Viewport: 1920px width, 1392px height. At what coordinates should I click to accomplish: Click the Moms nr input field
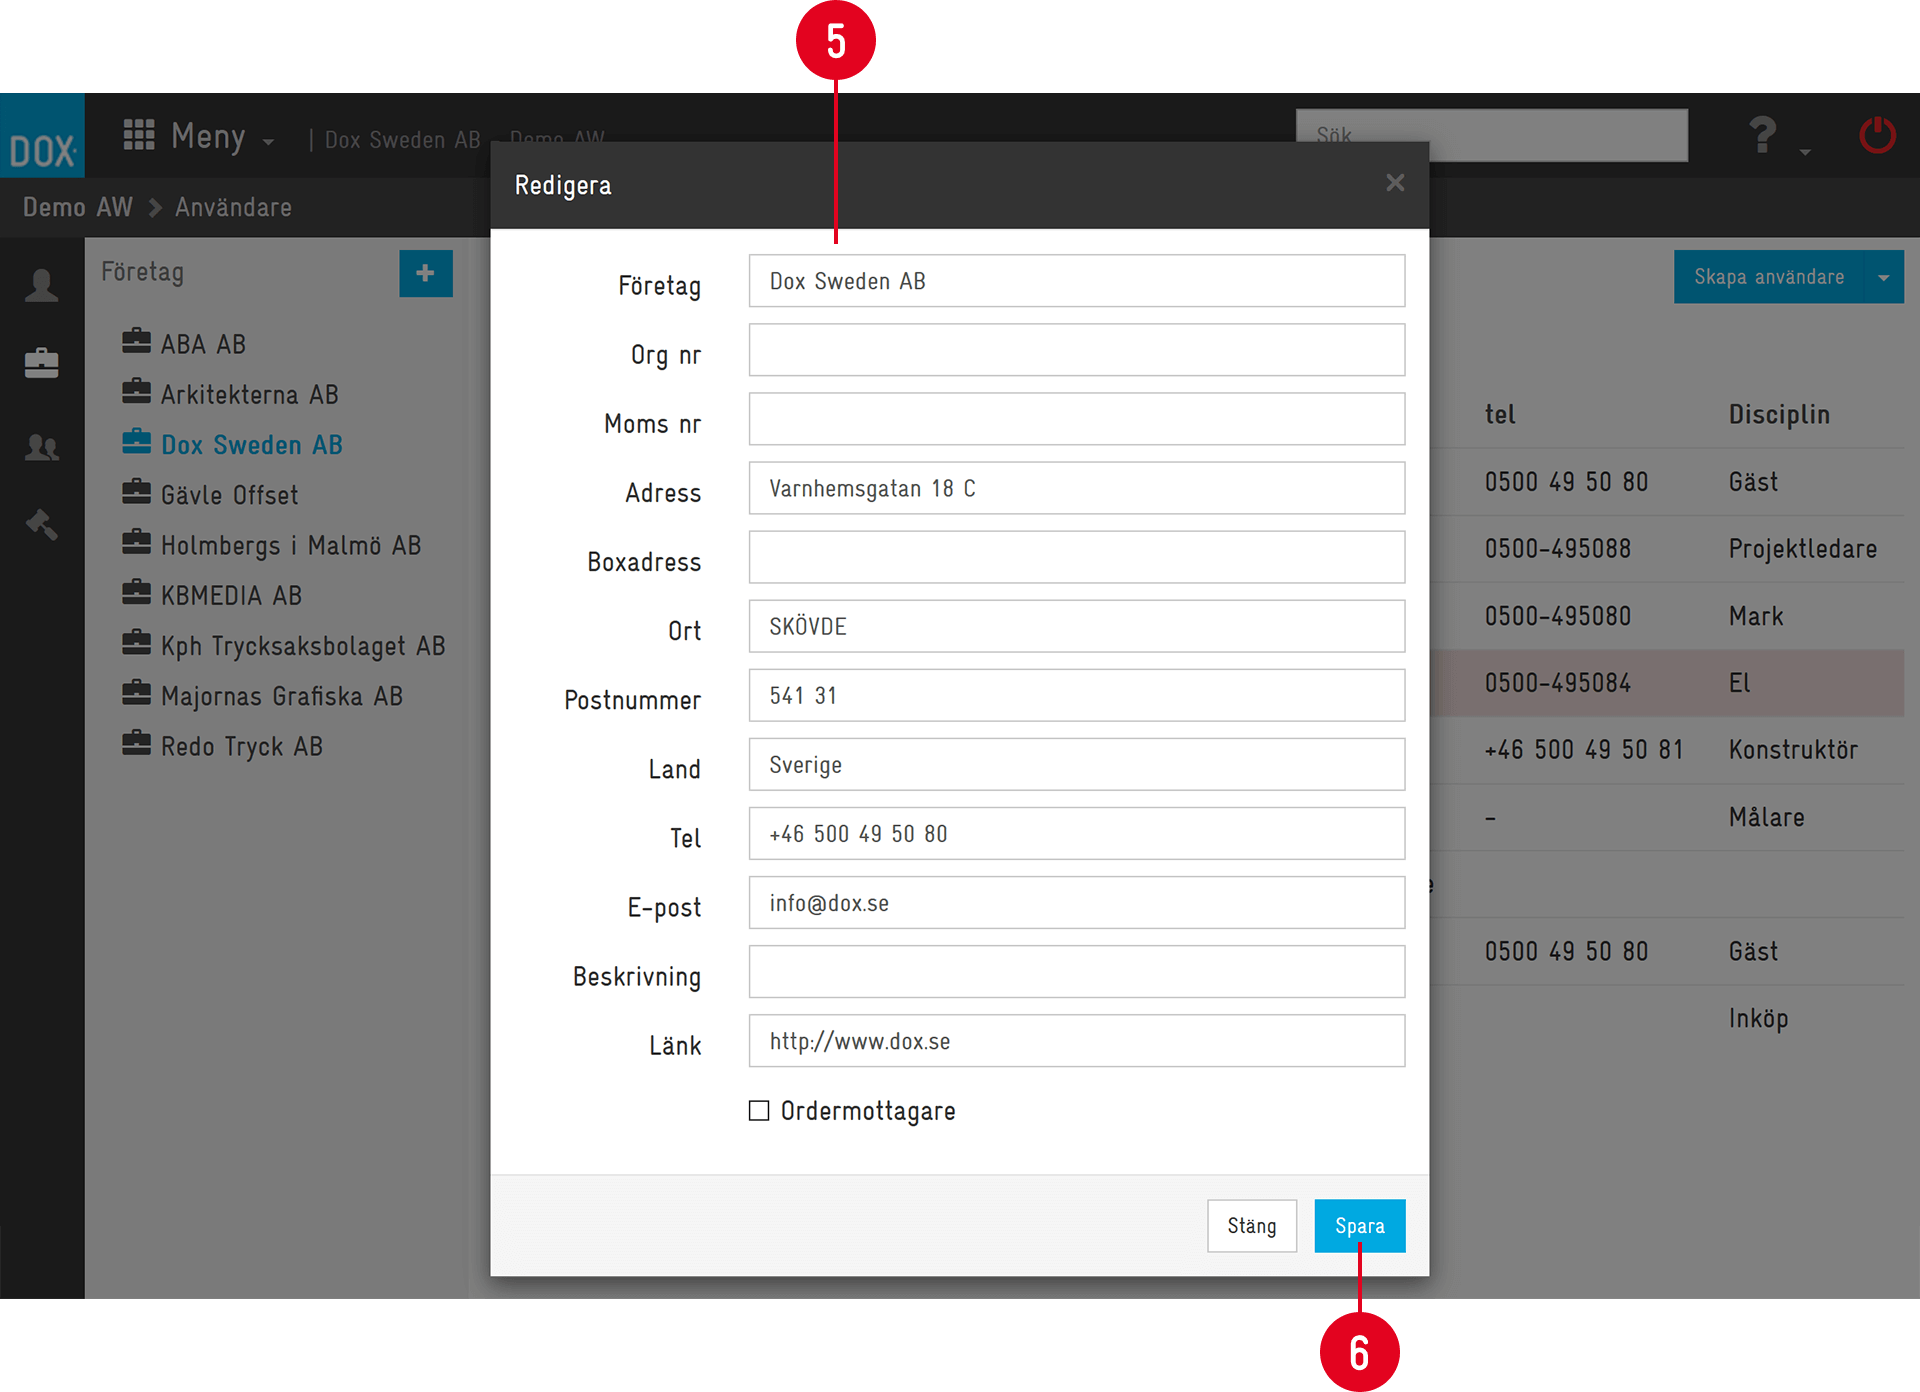[x=1076, y=419]
